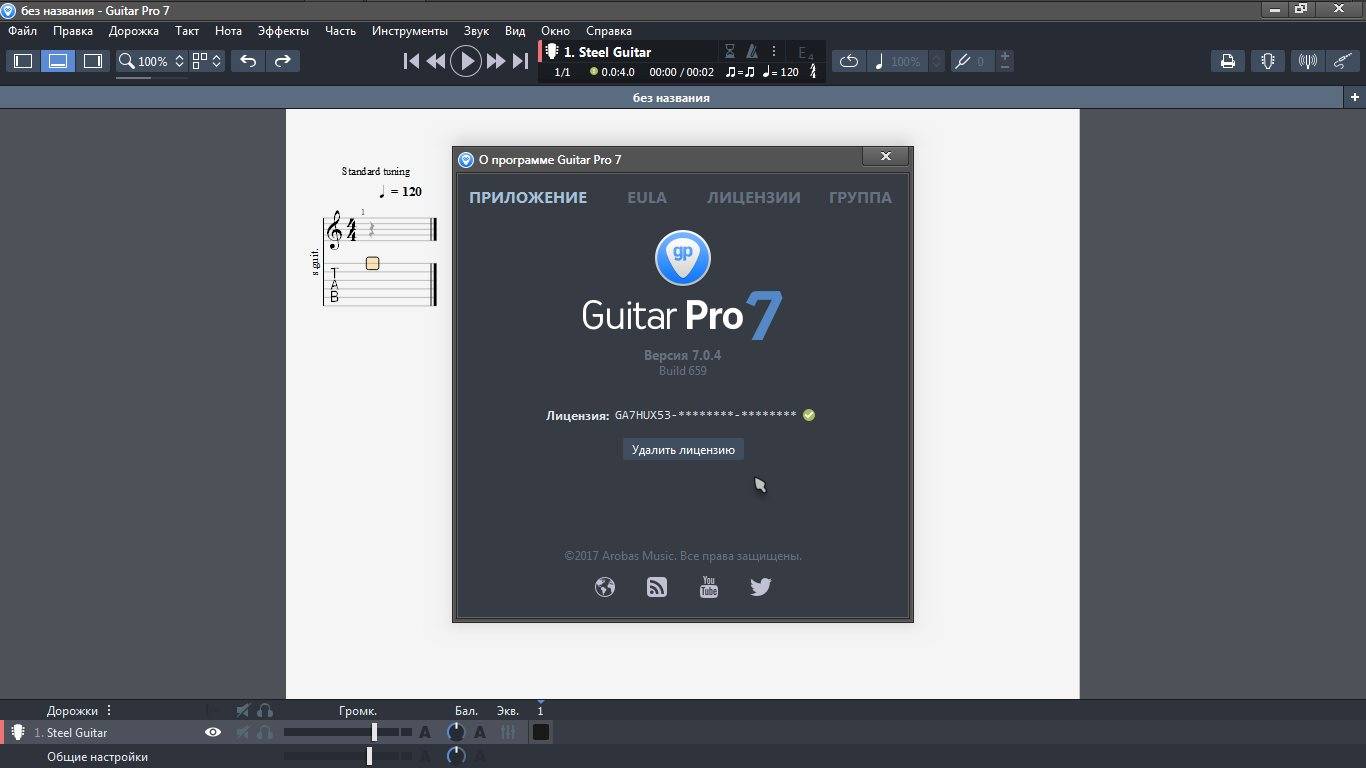Open the Правка menu

[x=73, y=31]
